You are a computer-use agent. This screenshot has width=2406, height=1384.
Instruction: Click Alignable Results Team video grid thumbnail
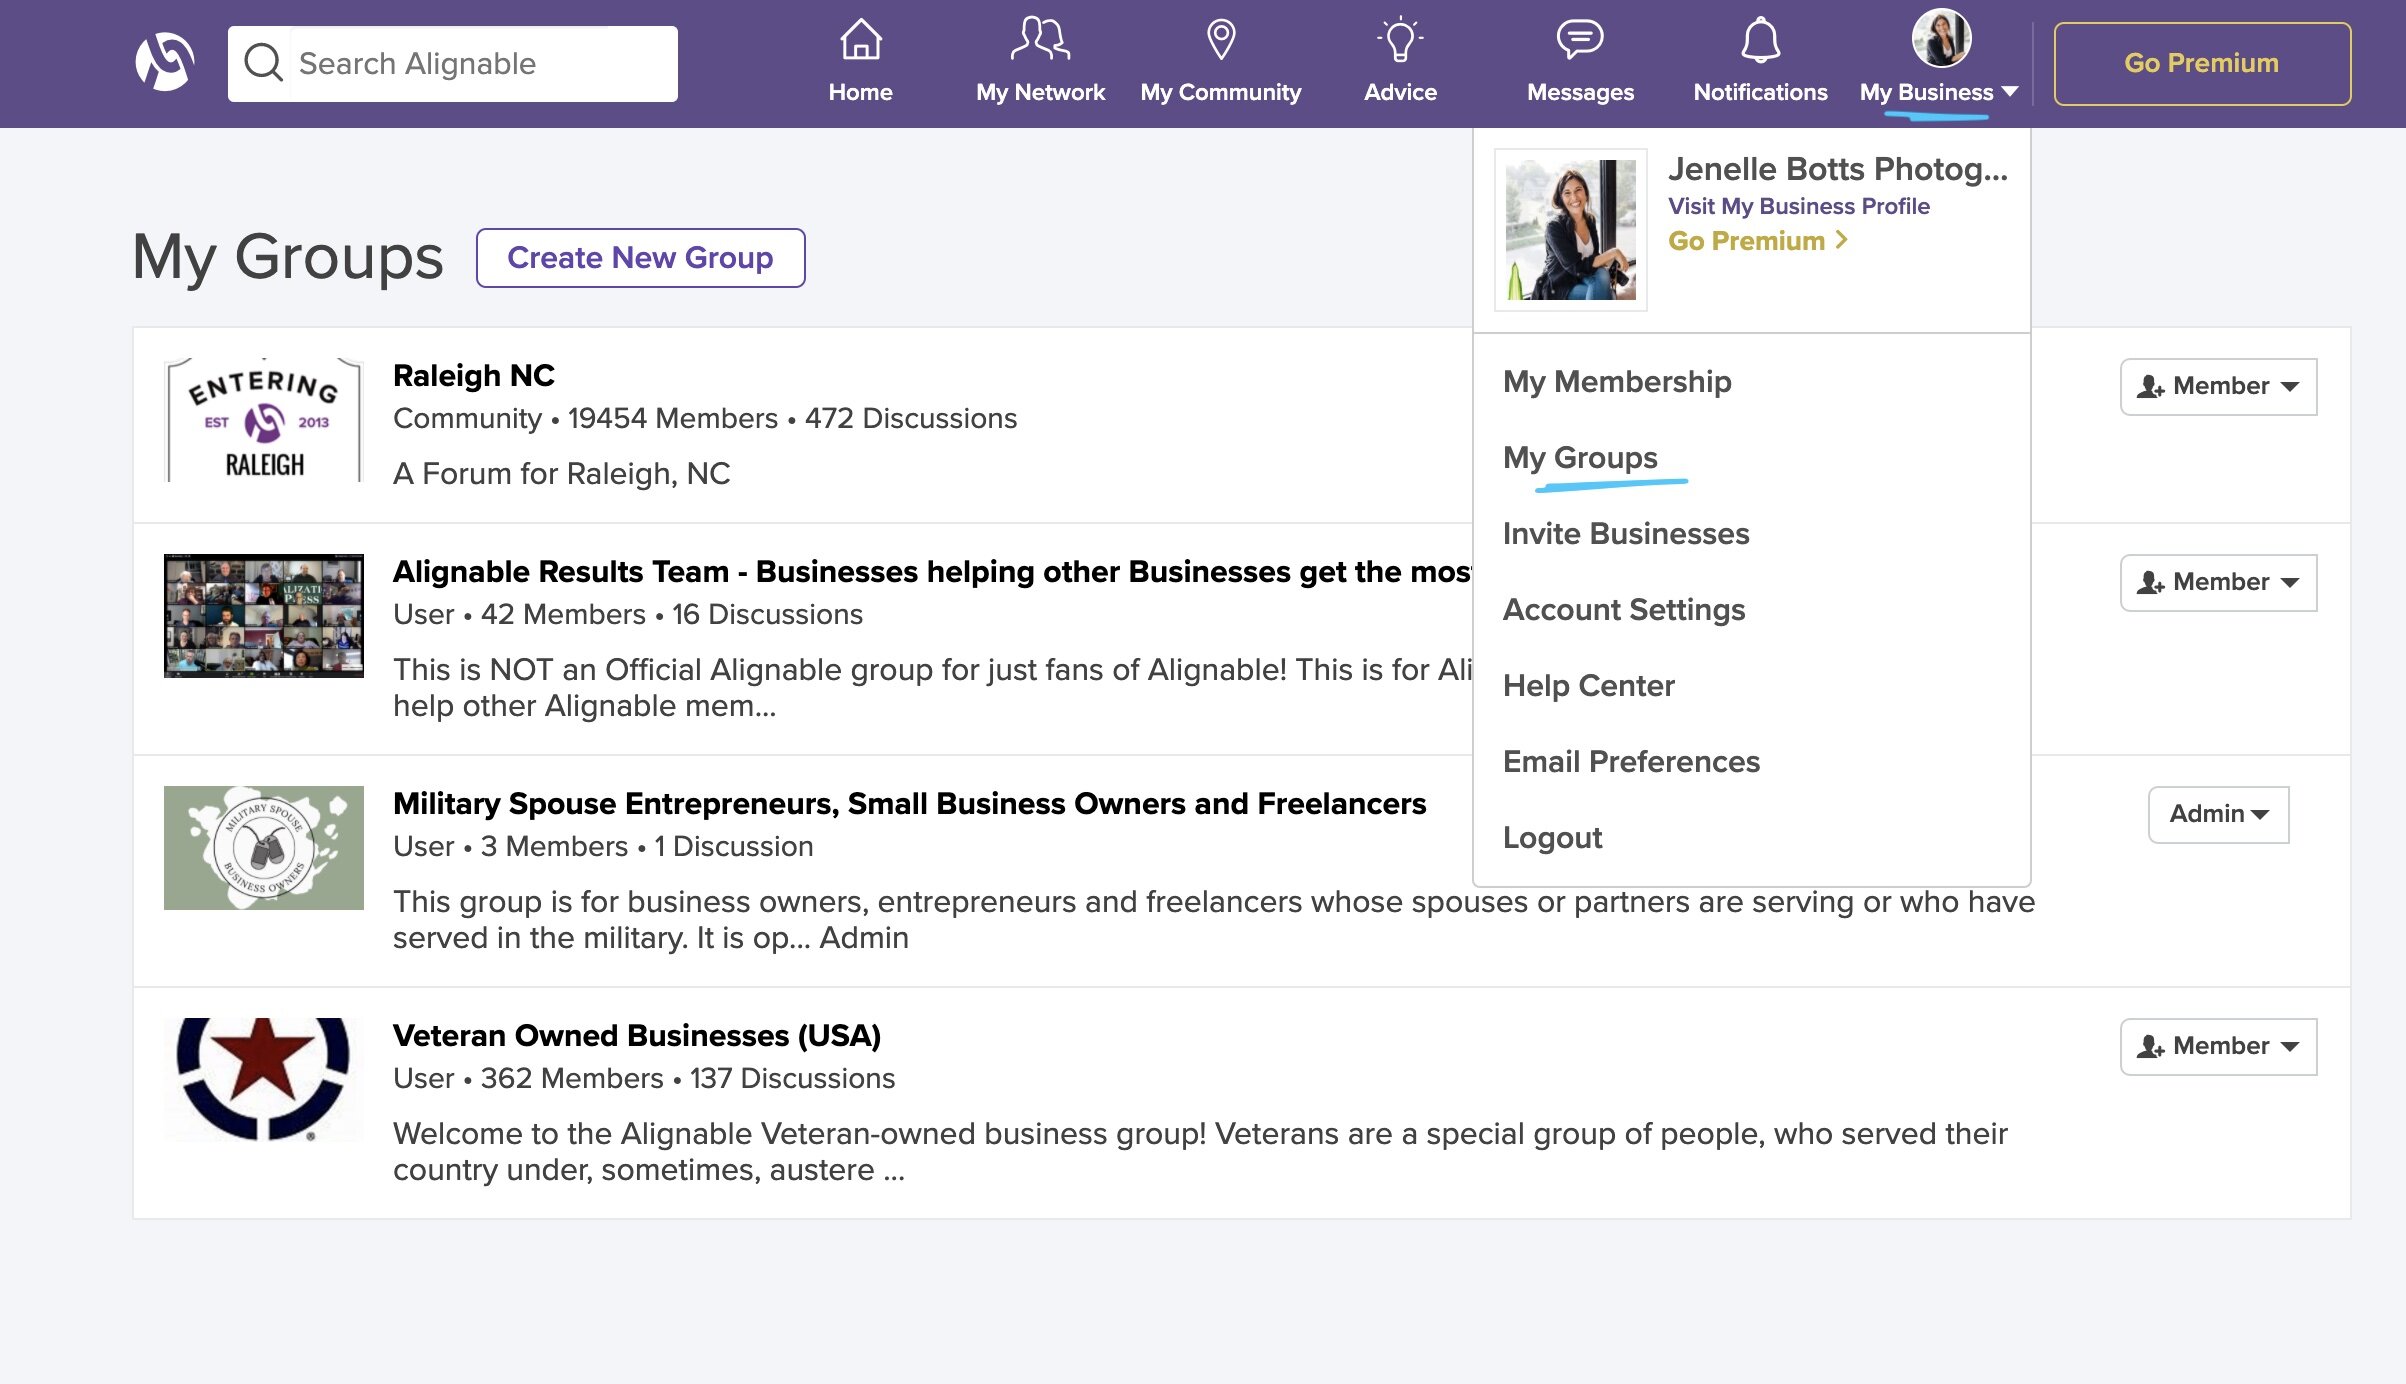264,616
